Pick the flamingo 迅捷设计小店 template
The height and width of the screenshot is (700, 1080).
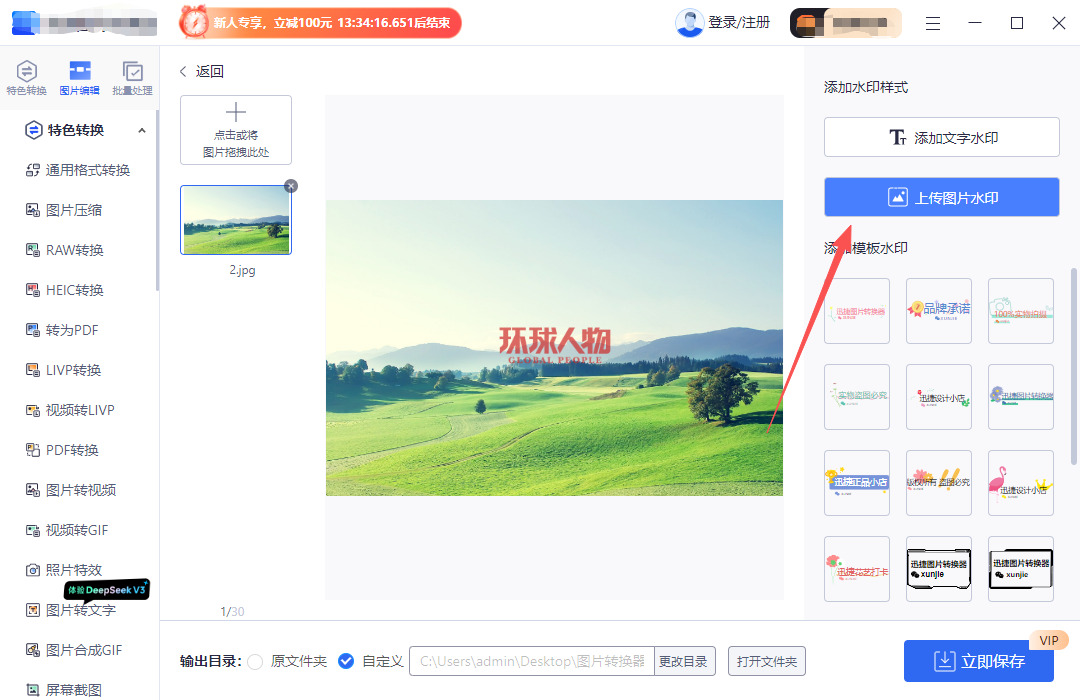[x=1021, y=483]
